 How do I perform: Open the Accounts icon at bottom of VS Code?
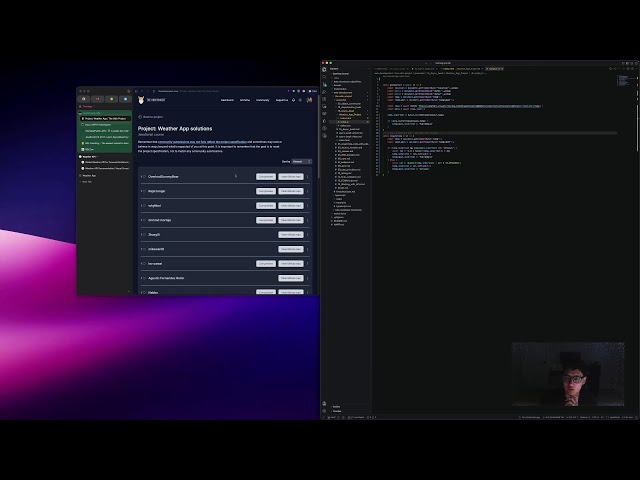point(324,403)
